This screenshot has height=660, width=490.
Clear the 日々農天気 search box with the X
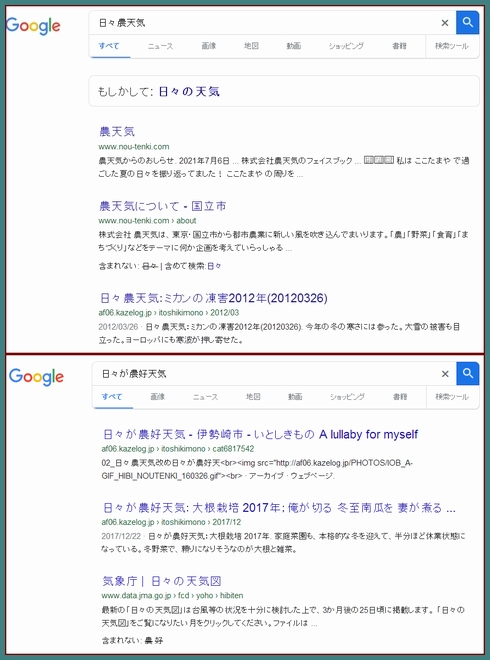coord(445,23)
